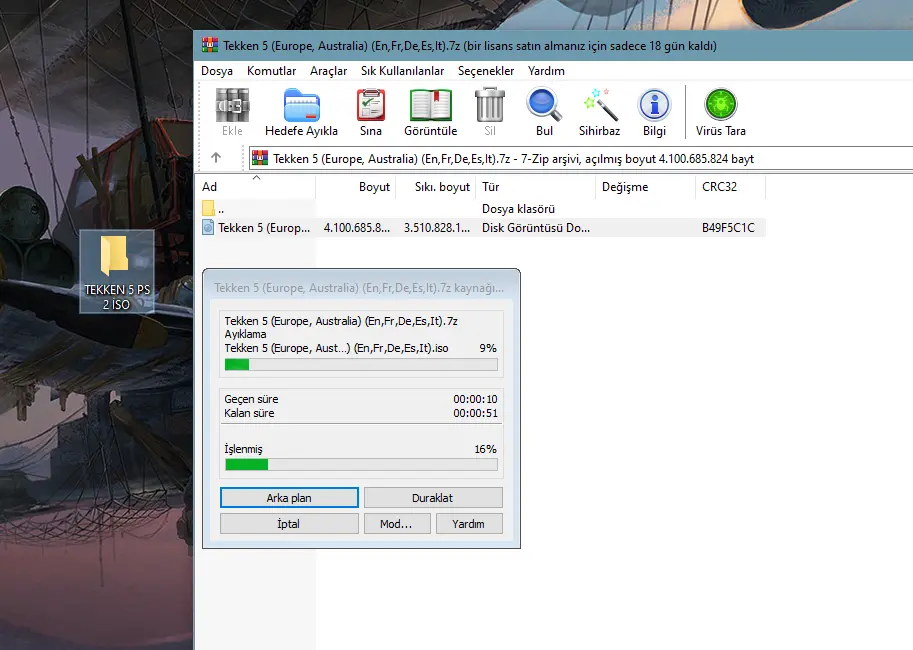Image resolution: width=913 pixels, height=650 pixels.
Task: Click the Kalan süre value 00:00:51
Action: 475,413
